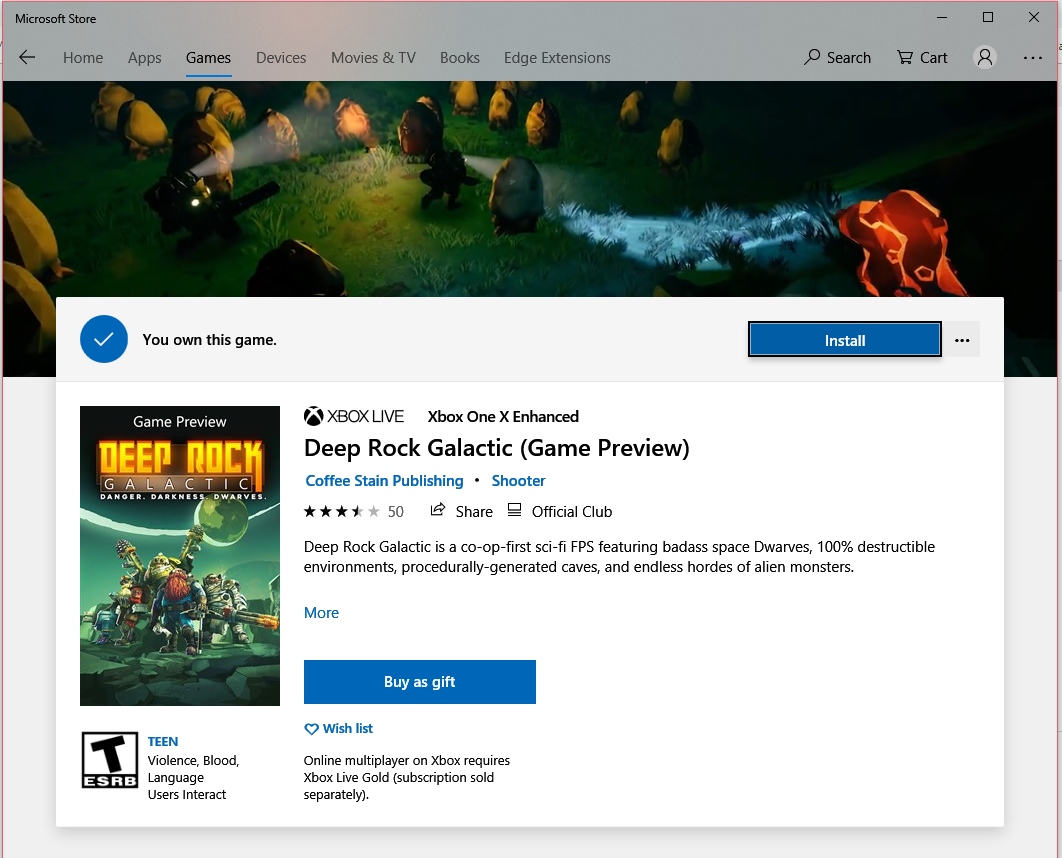This screenshot has width=1062, height=858.
Task: Open the shopping Cart
Action: [x=922, y=58]
